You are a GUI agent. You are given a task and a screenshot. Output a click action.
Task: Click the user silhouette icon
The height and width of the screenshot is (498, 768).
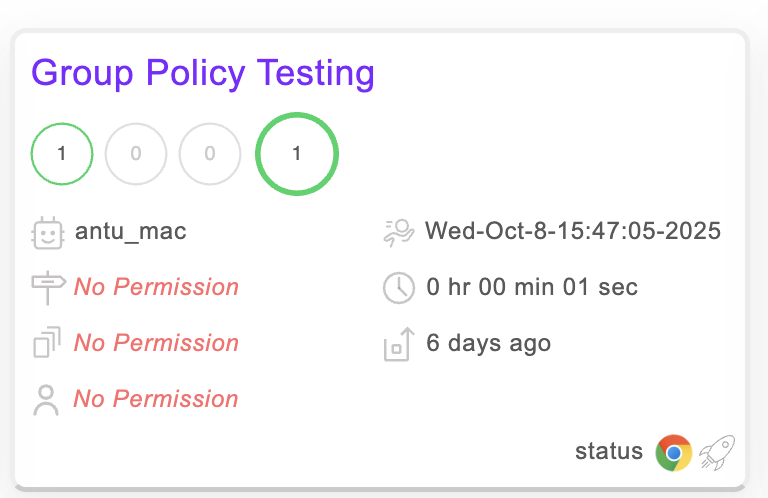[x=47, y=399]
